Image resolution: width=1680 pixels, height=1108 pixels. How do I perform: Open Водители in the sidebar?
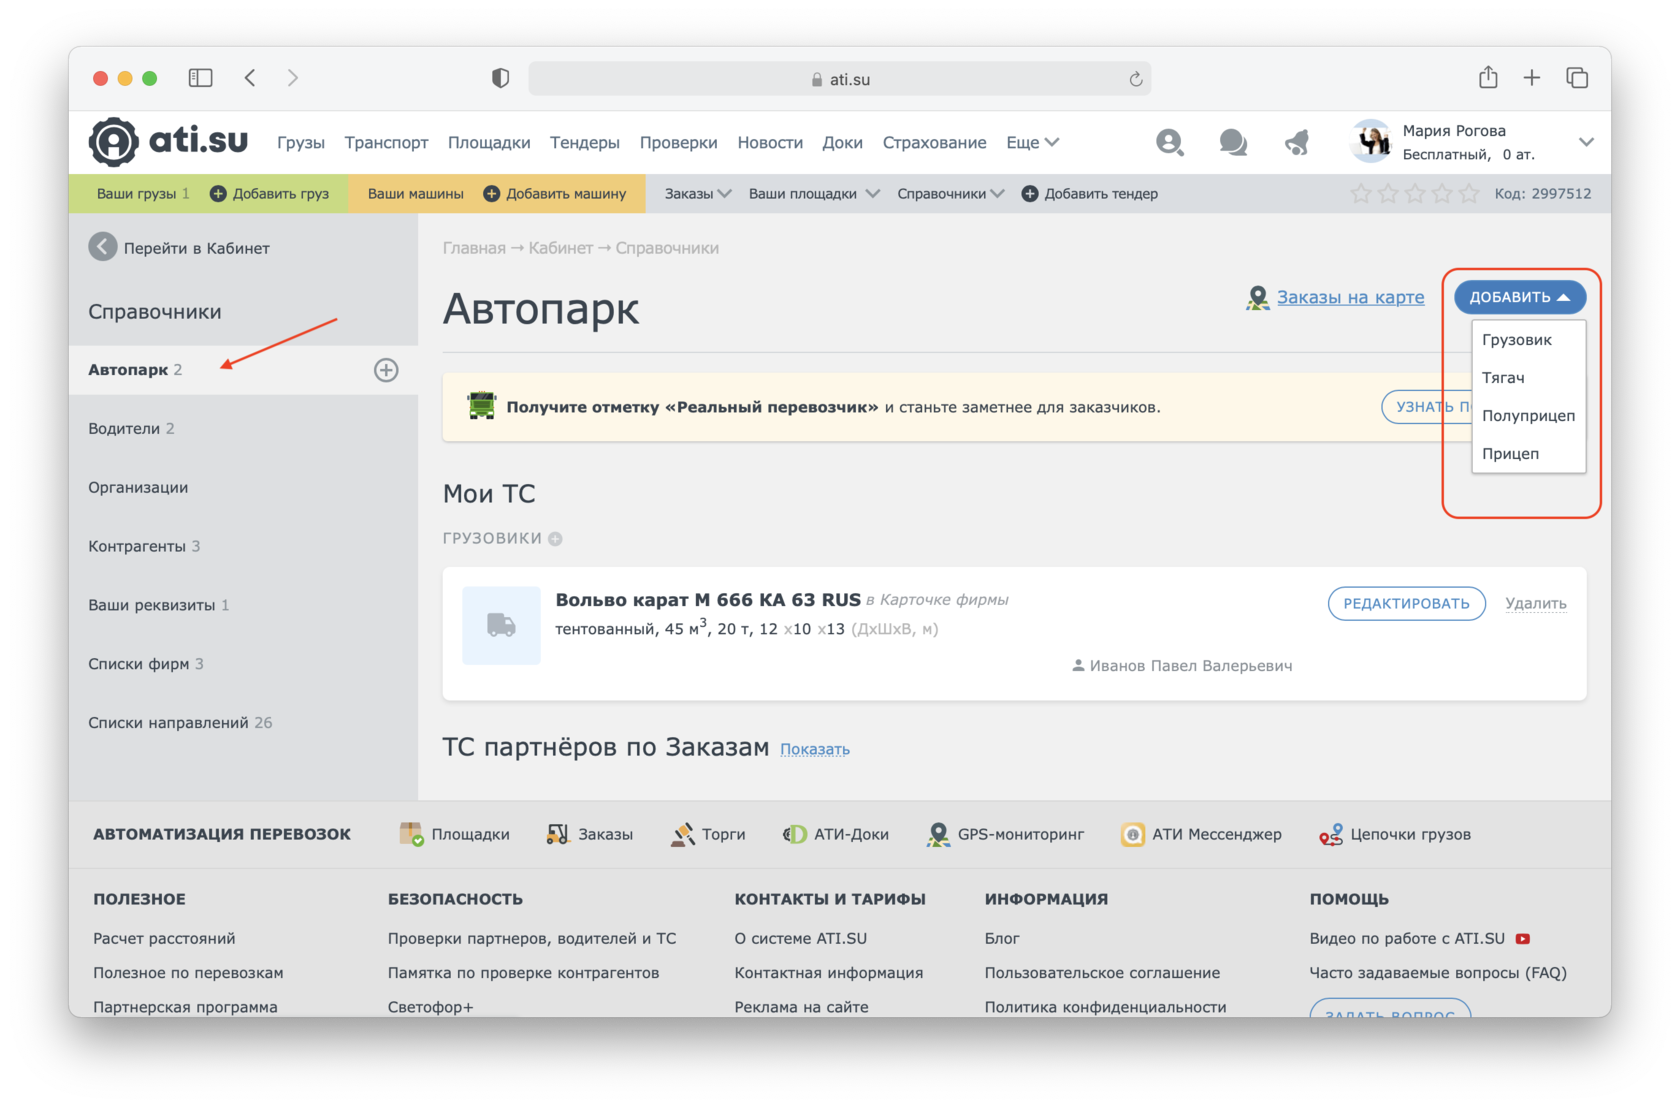(x=243, y=428)
